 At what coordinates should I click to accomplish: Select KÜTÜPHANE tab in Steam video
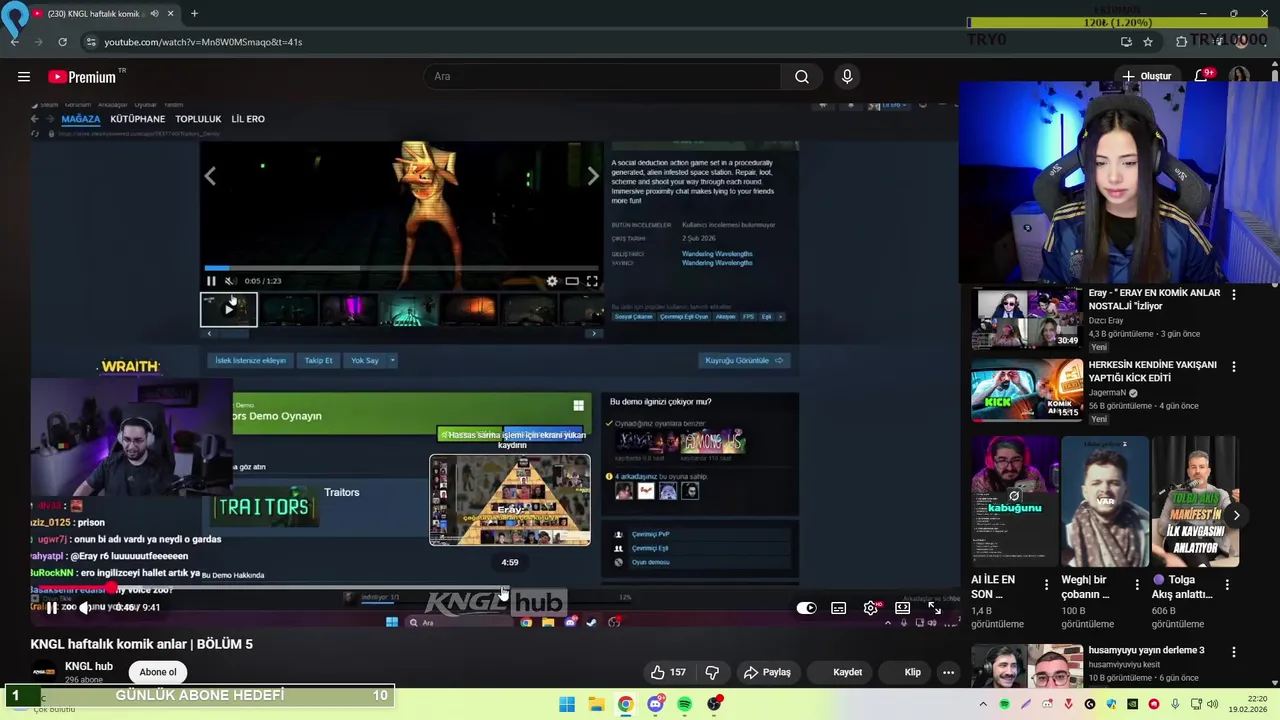[137, 119]
